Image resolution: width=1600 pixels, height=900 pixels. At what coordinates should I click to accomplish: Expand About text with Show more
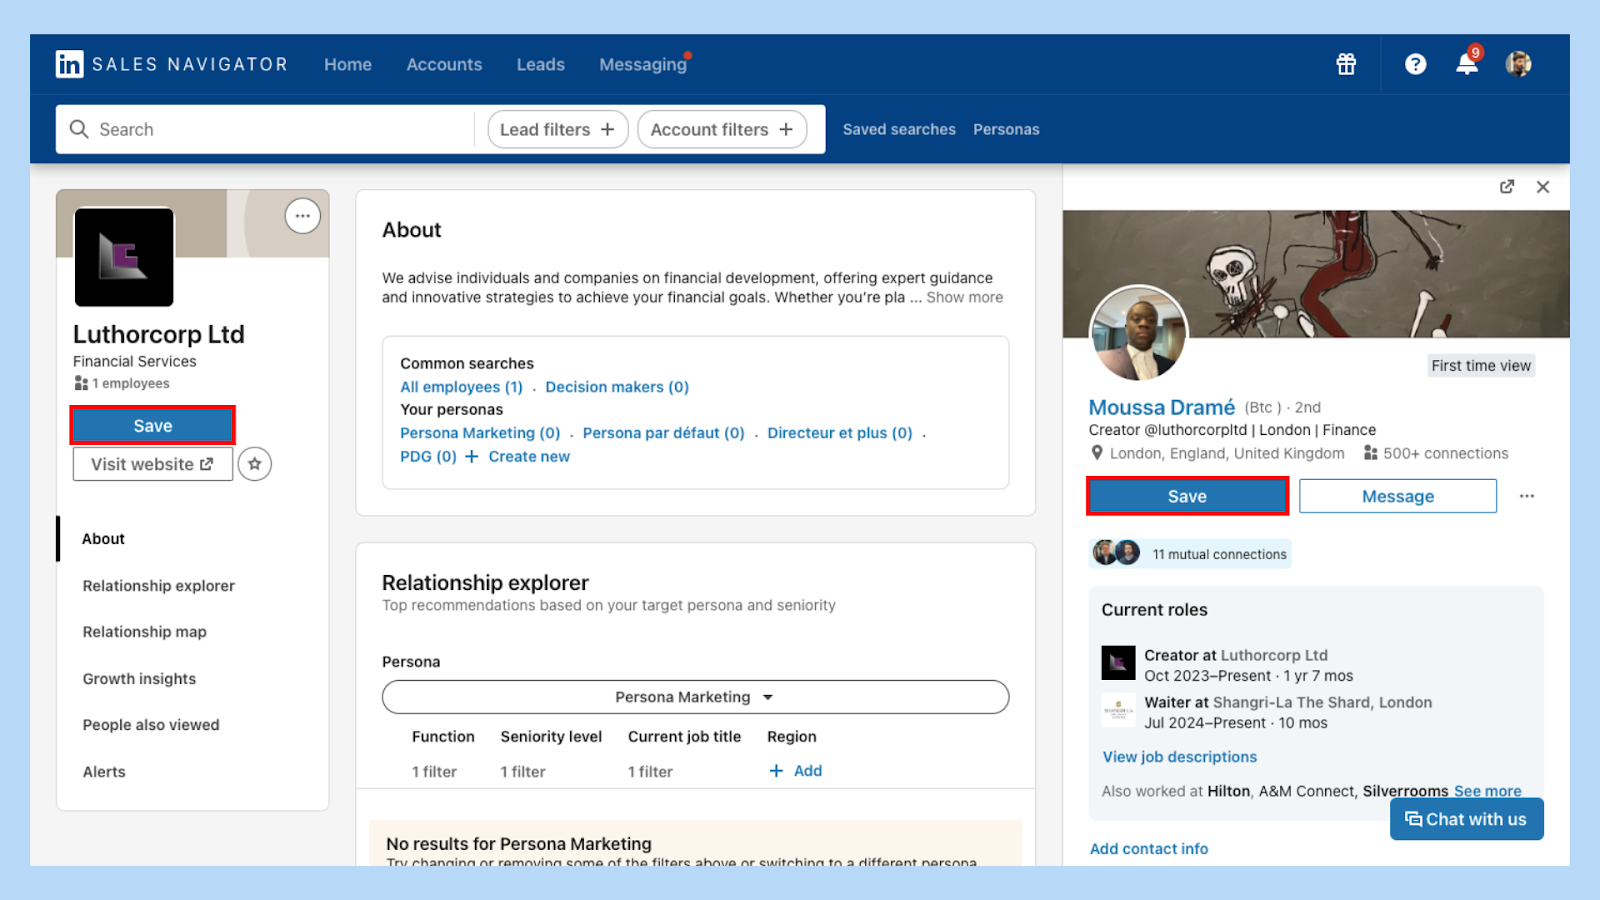pyautogui.click(x=964, y=297)
